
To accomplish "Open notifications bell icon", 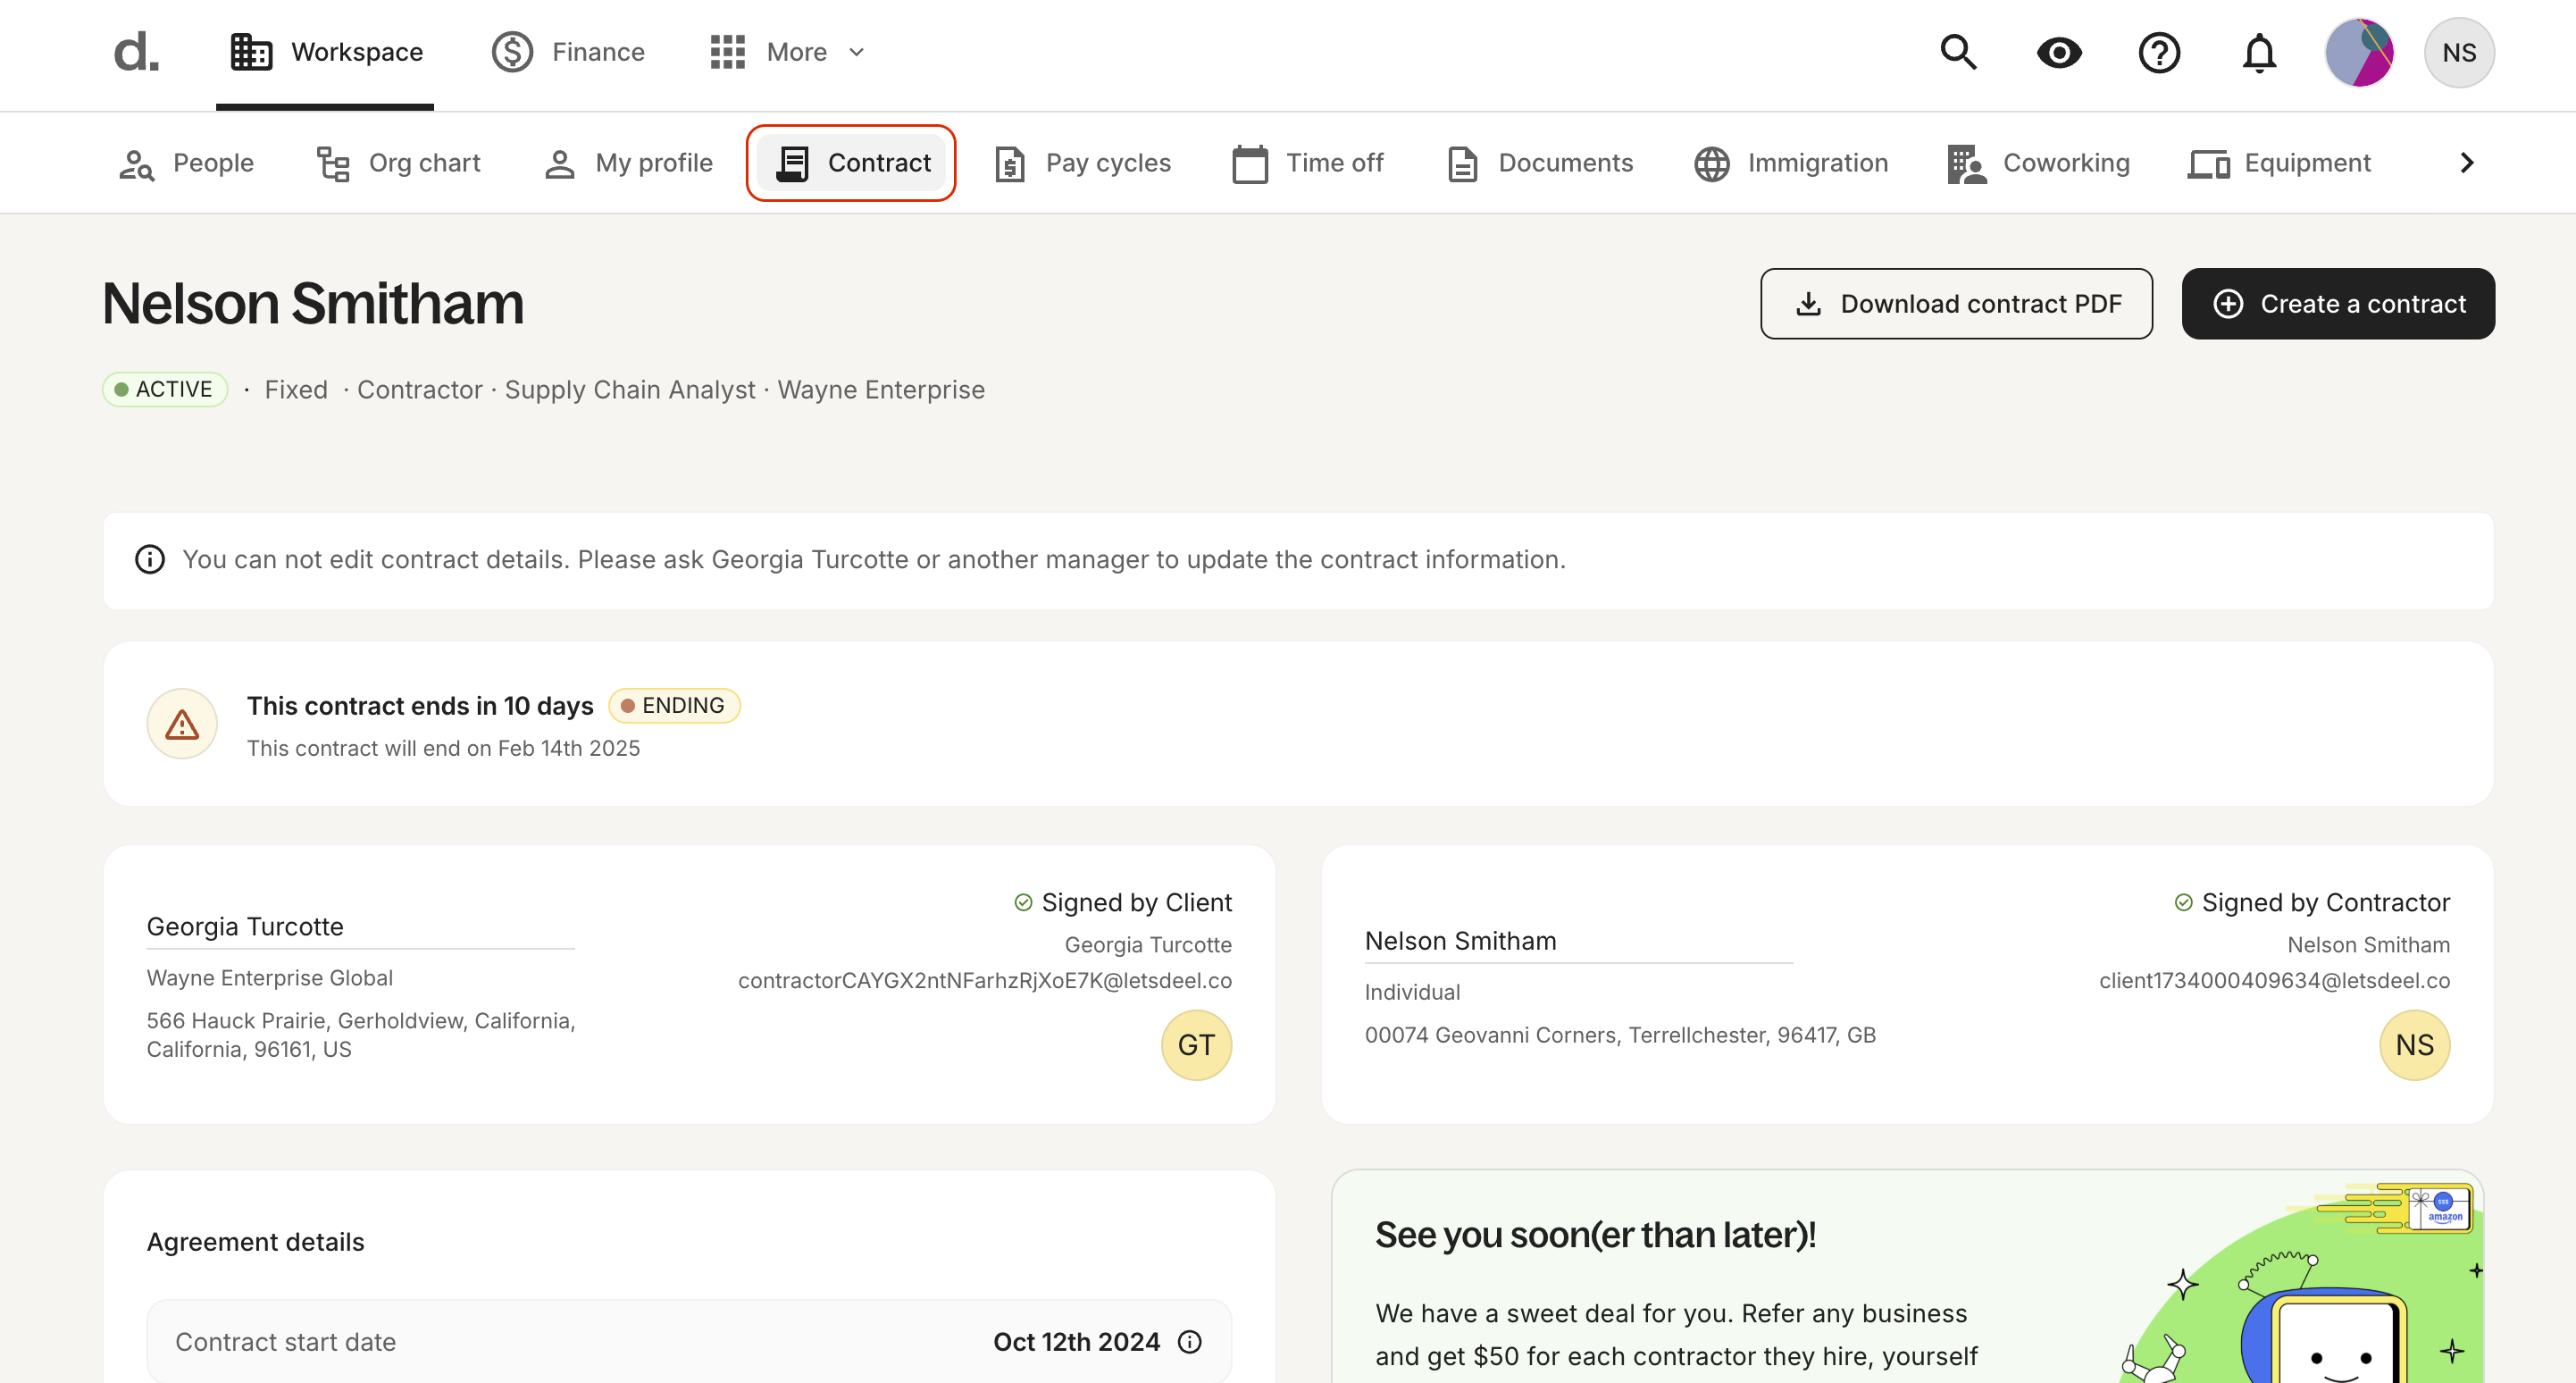I will coord(2259,52).
